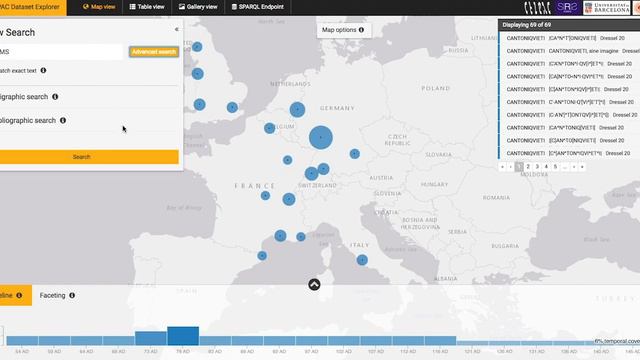The image size is (640, 360).
Task: Click the CEIPAC logo in header
Action: [537, 8]
